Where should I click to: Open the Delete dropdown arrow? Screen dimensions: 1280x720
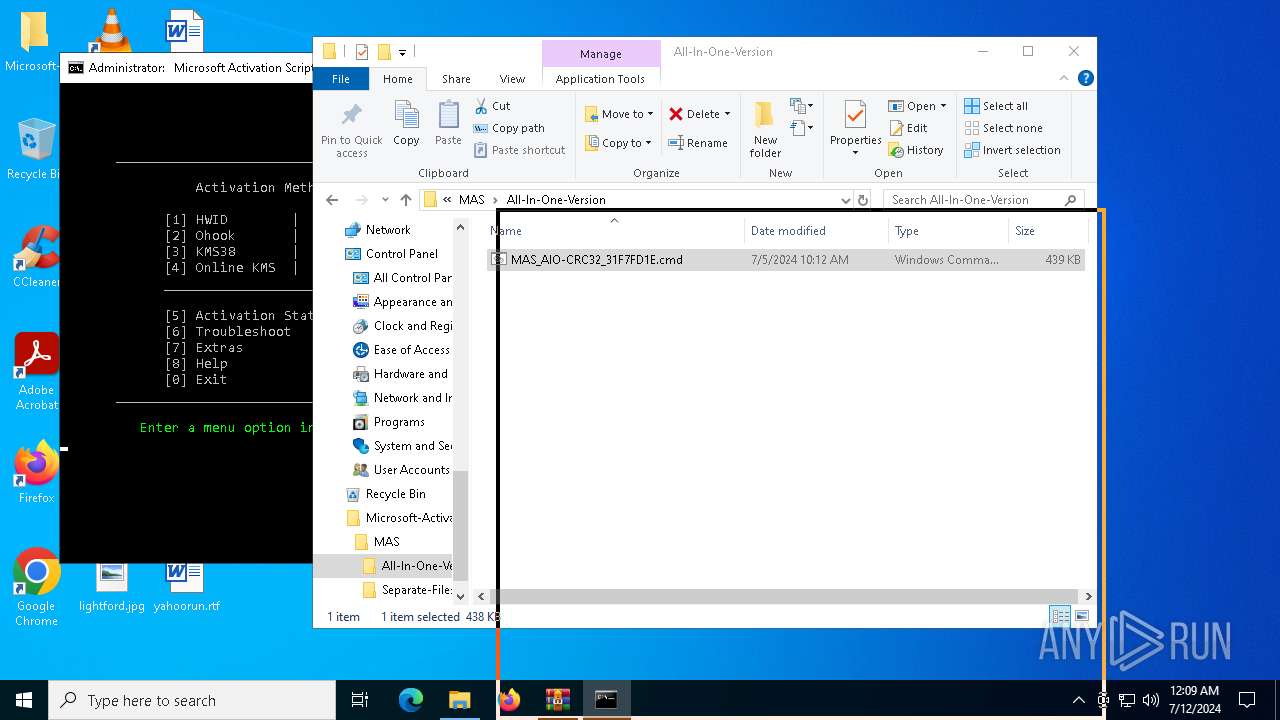727,114
